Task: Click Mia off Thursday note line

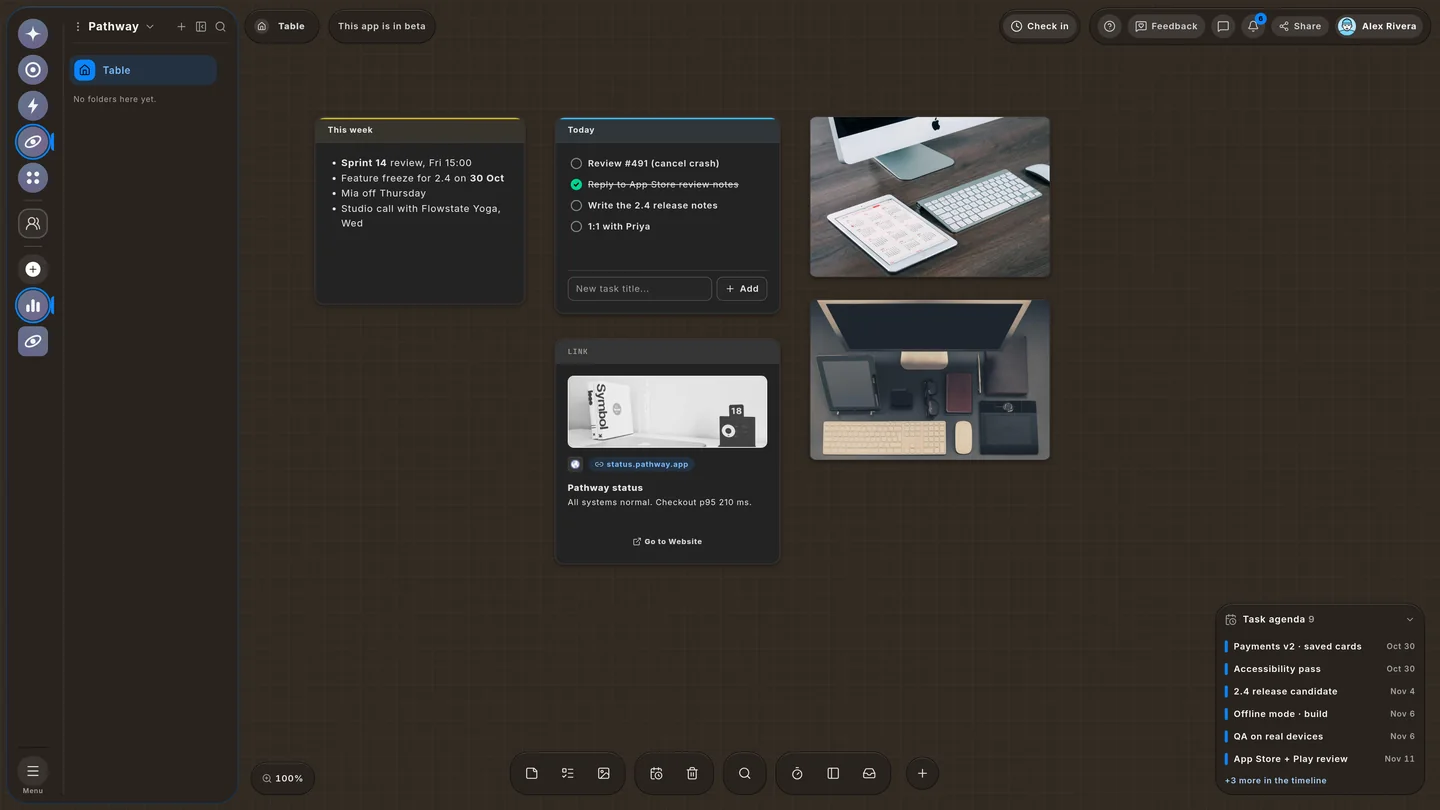Action: point(383,194)
